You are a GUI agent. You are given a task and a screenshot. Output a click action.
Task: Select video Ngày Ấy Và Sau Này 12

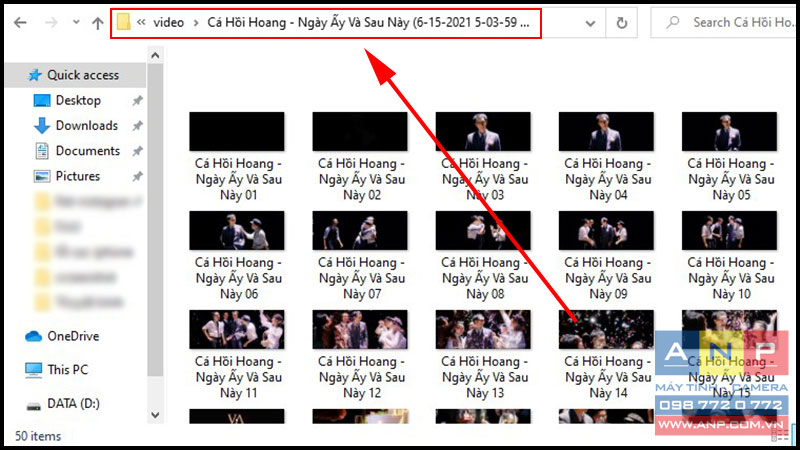[361, 355]
